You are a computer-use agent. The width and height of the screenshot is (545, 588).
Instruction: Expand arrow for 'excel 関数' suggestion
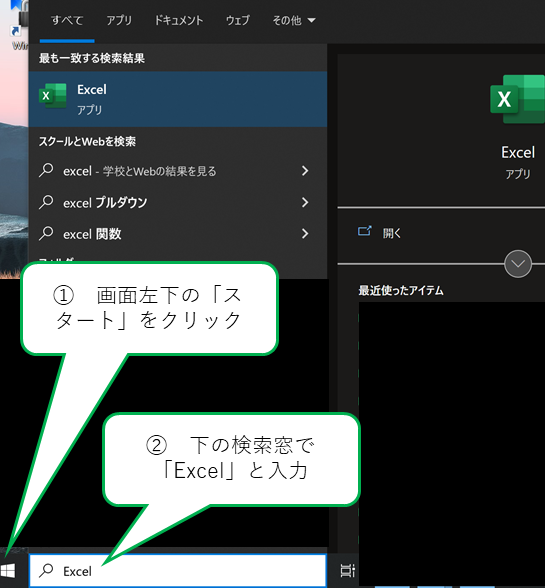coord(305,234)
